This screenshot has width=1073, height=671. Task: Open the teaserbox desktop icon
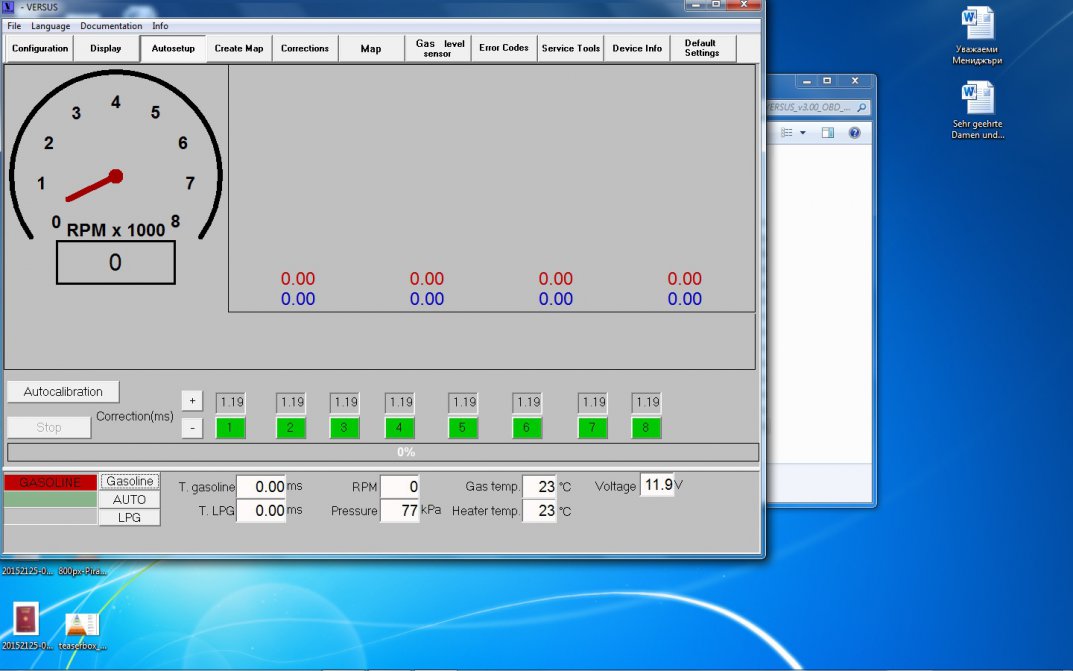click(x=81, y=624)
